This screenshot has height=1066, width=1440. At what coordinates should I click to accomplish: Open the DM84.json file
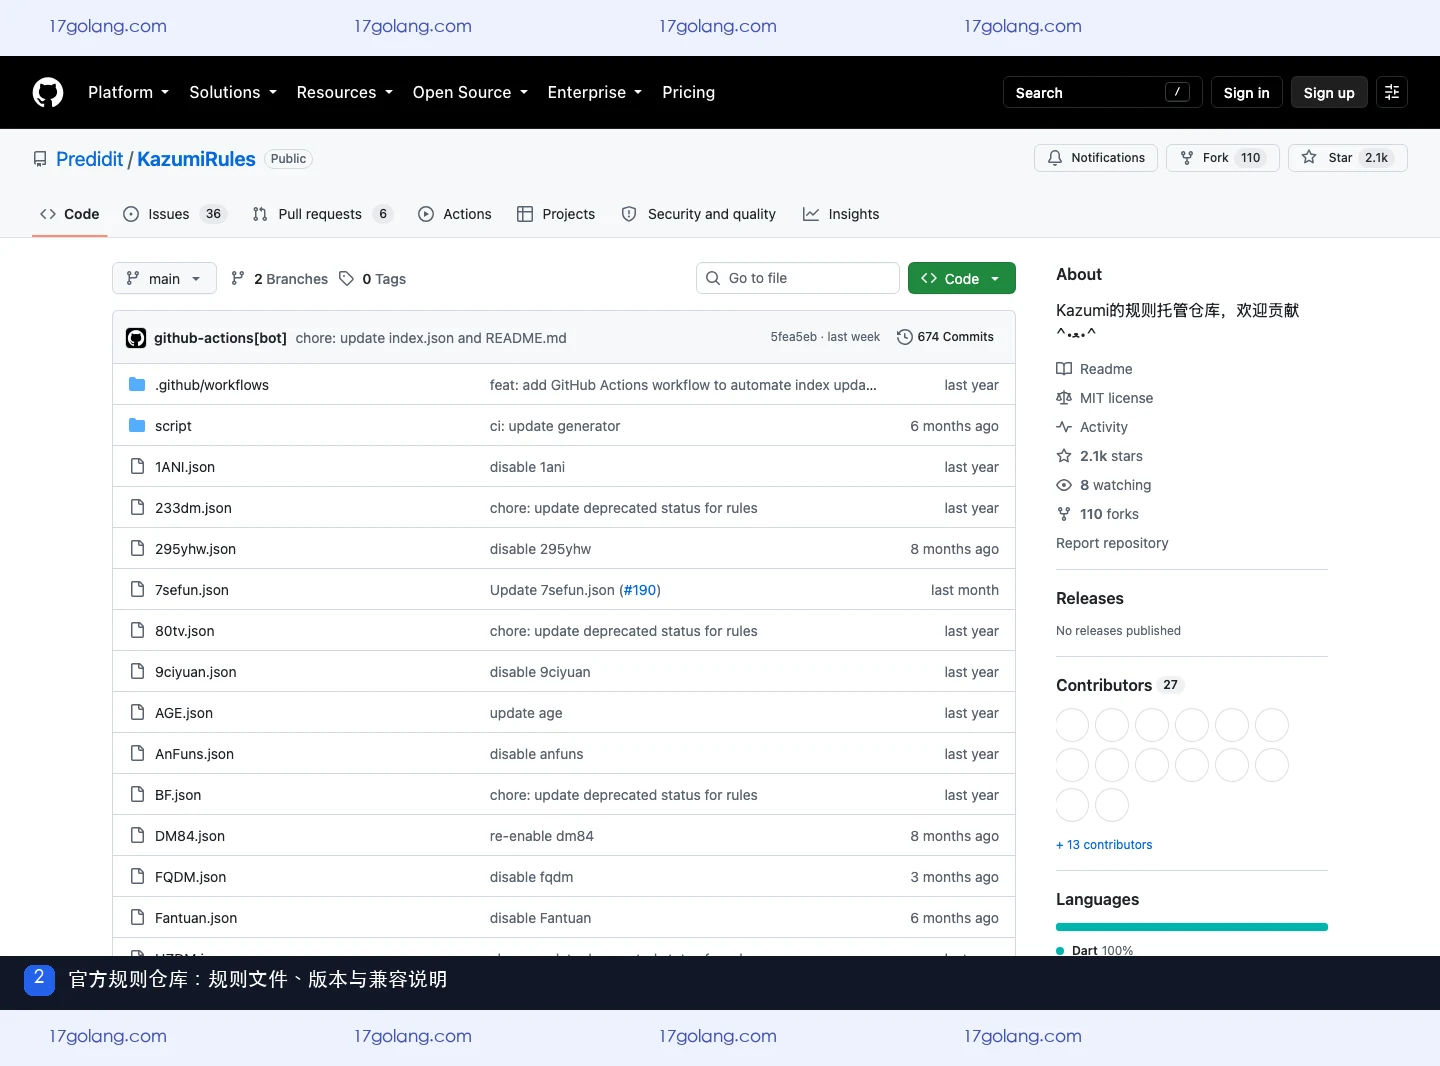point(190,836)
